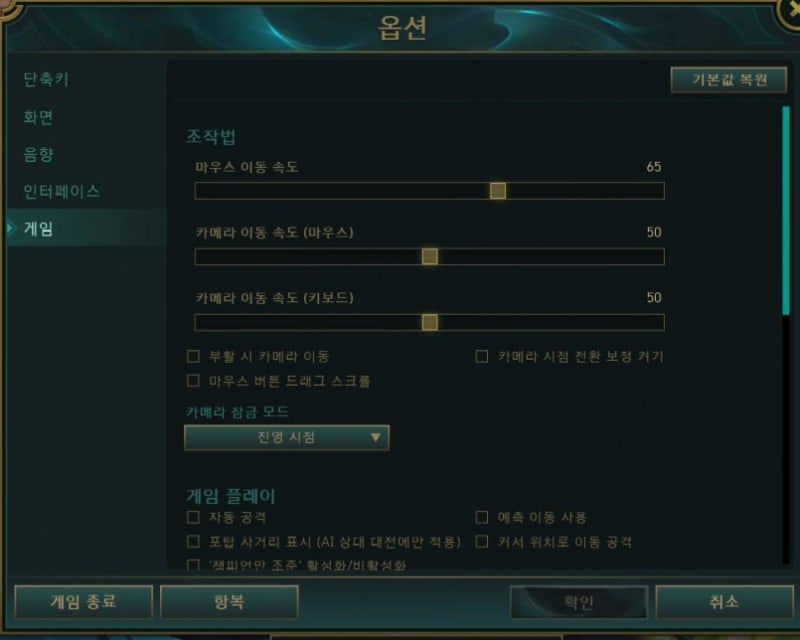Enable 자동 공격 checkbox
The image size is (800, 640).
pyautogui.click(x=193, y=518)
